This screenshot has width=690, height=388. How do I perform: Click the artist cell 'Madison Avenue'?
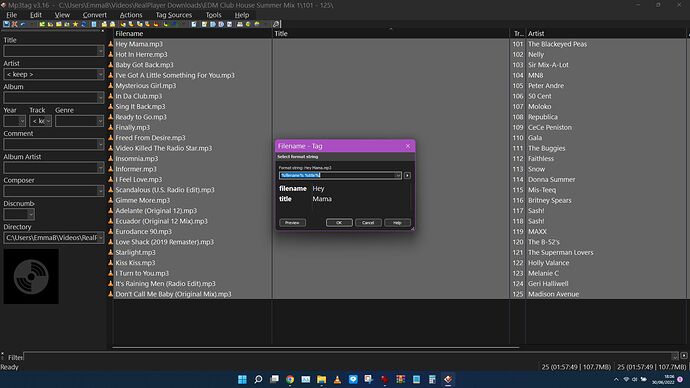(554, 294)
